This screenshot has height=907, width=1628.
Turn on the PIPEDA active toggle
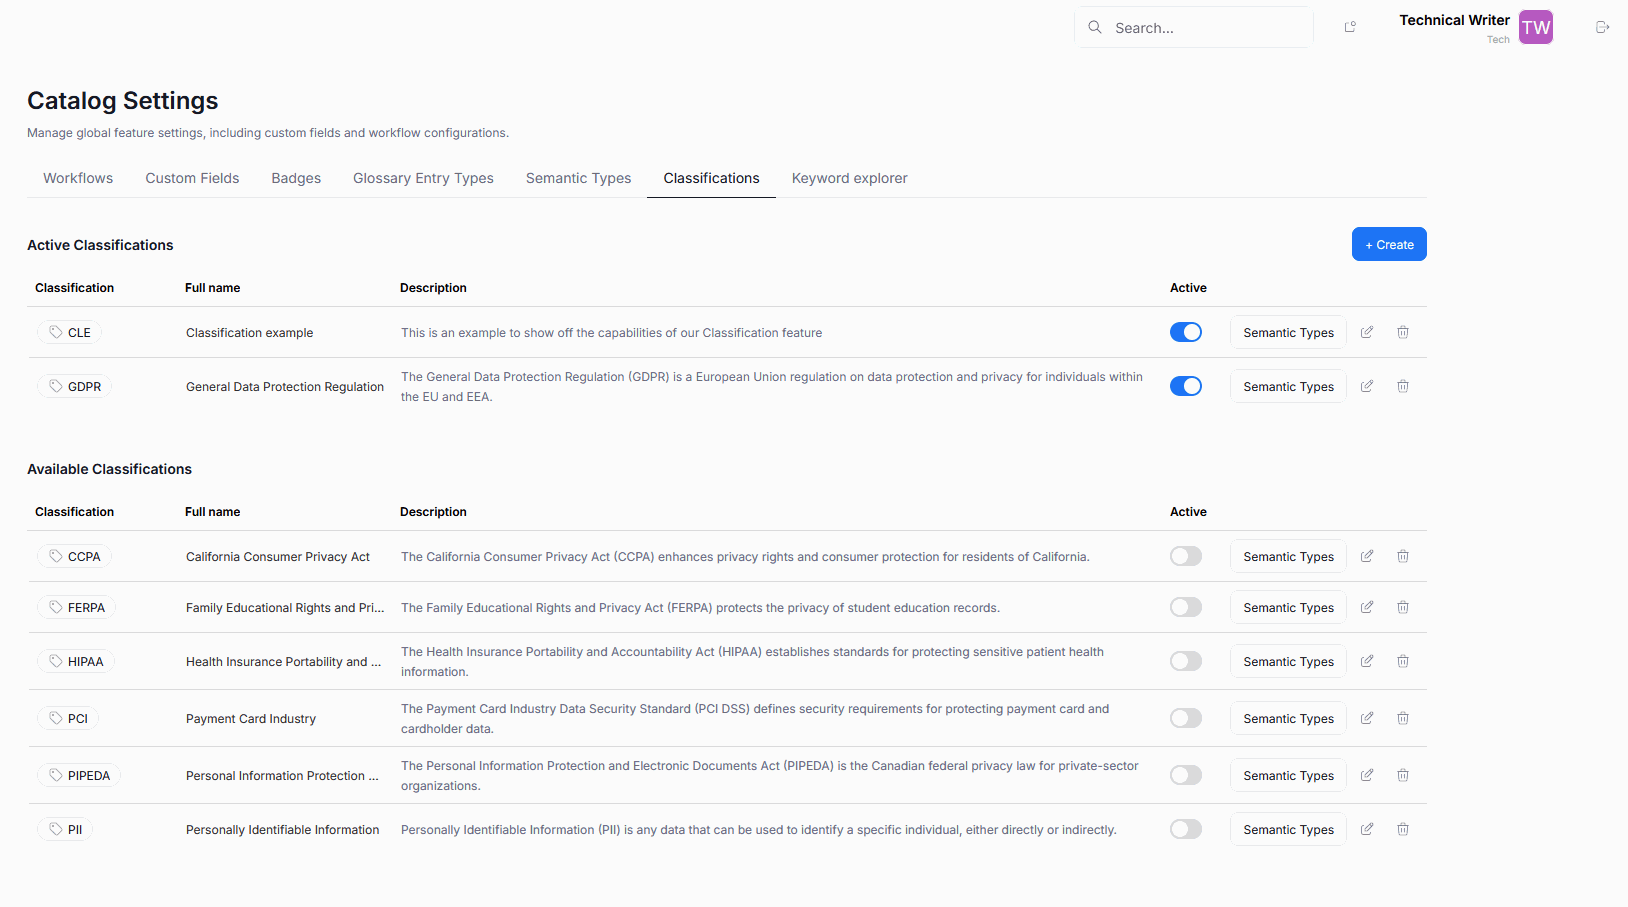1186,775
